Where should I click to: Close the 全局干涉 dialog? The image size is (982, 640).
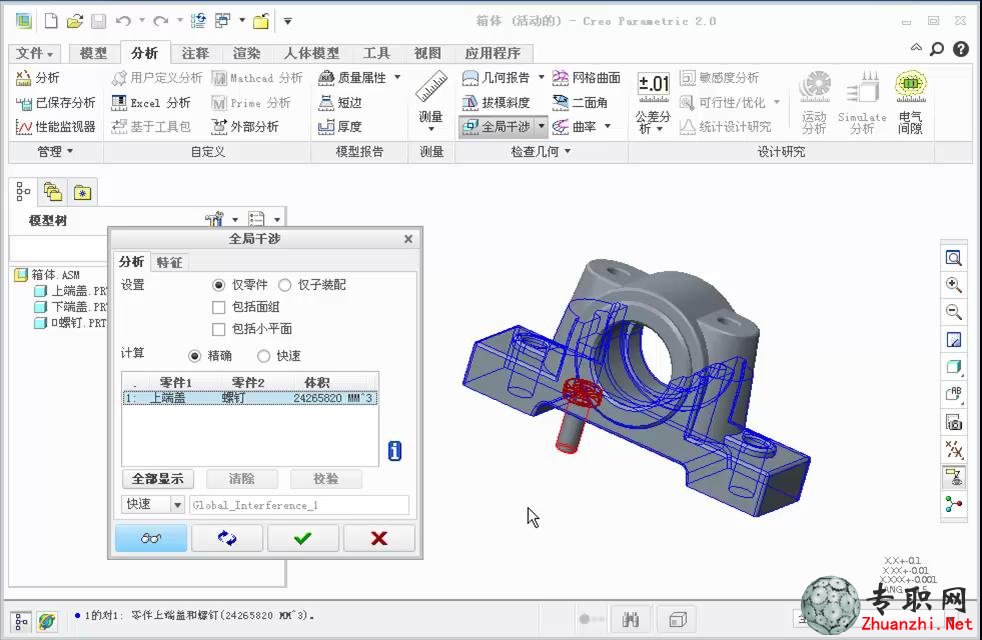(408, 239)
